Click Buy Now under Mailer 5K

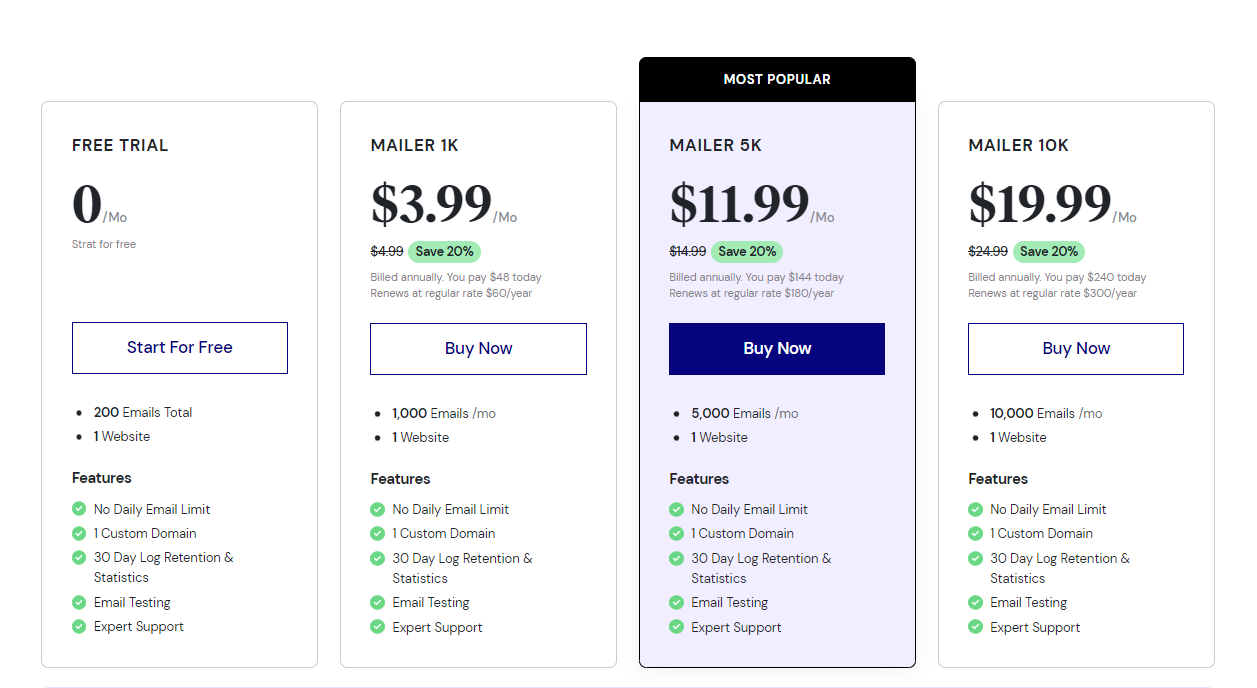(x=777, y=349)
